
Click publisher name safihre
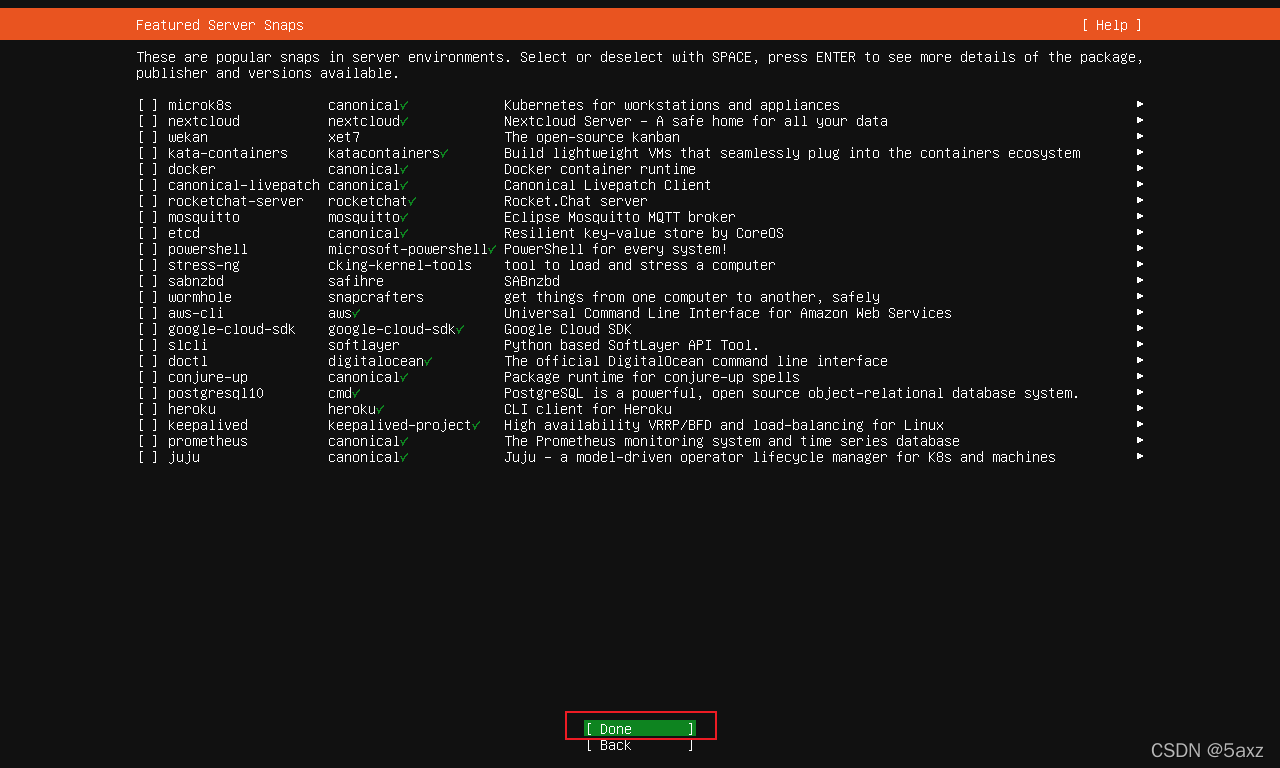[356, 281]
